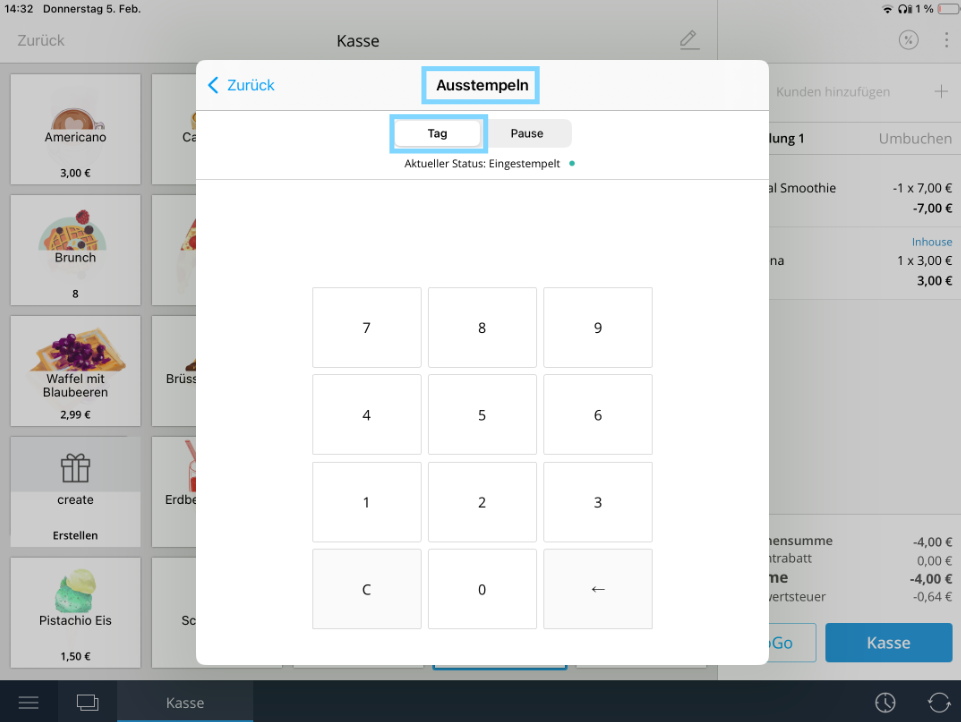Open the time clock icon in bottom bar
This screenshot has width=961, height=722.
point(885,702)
